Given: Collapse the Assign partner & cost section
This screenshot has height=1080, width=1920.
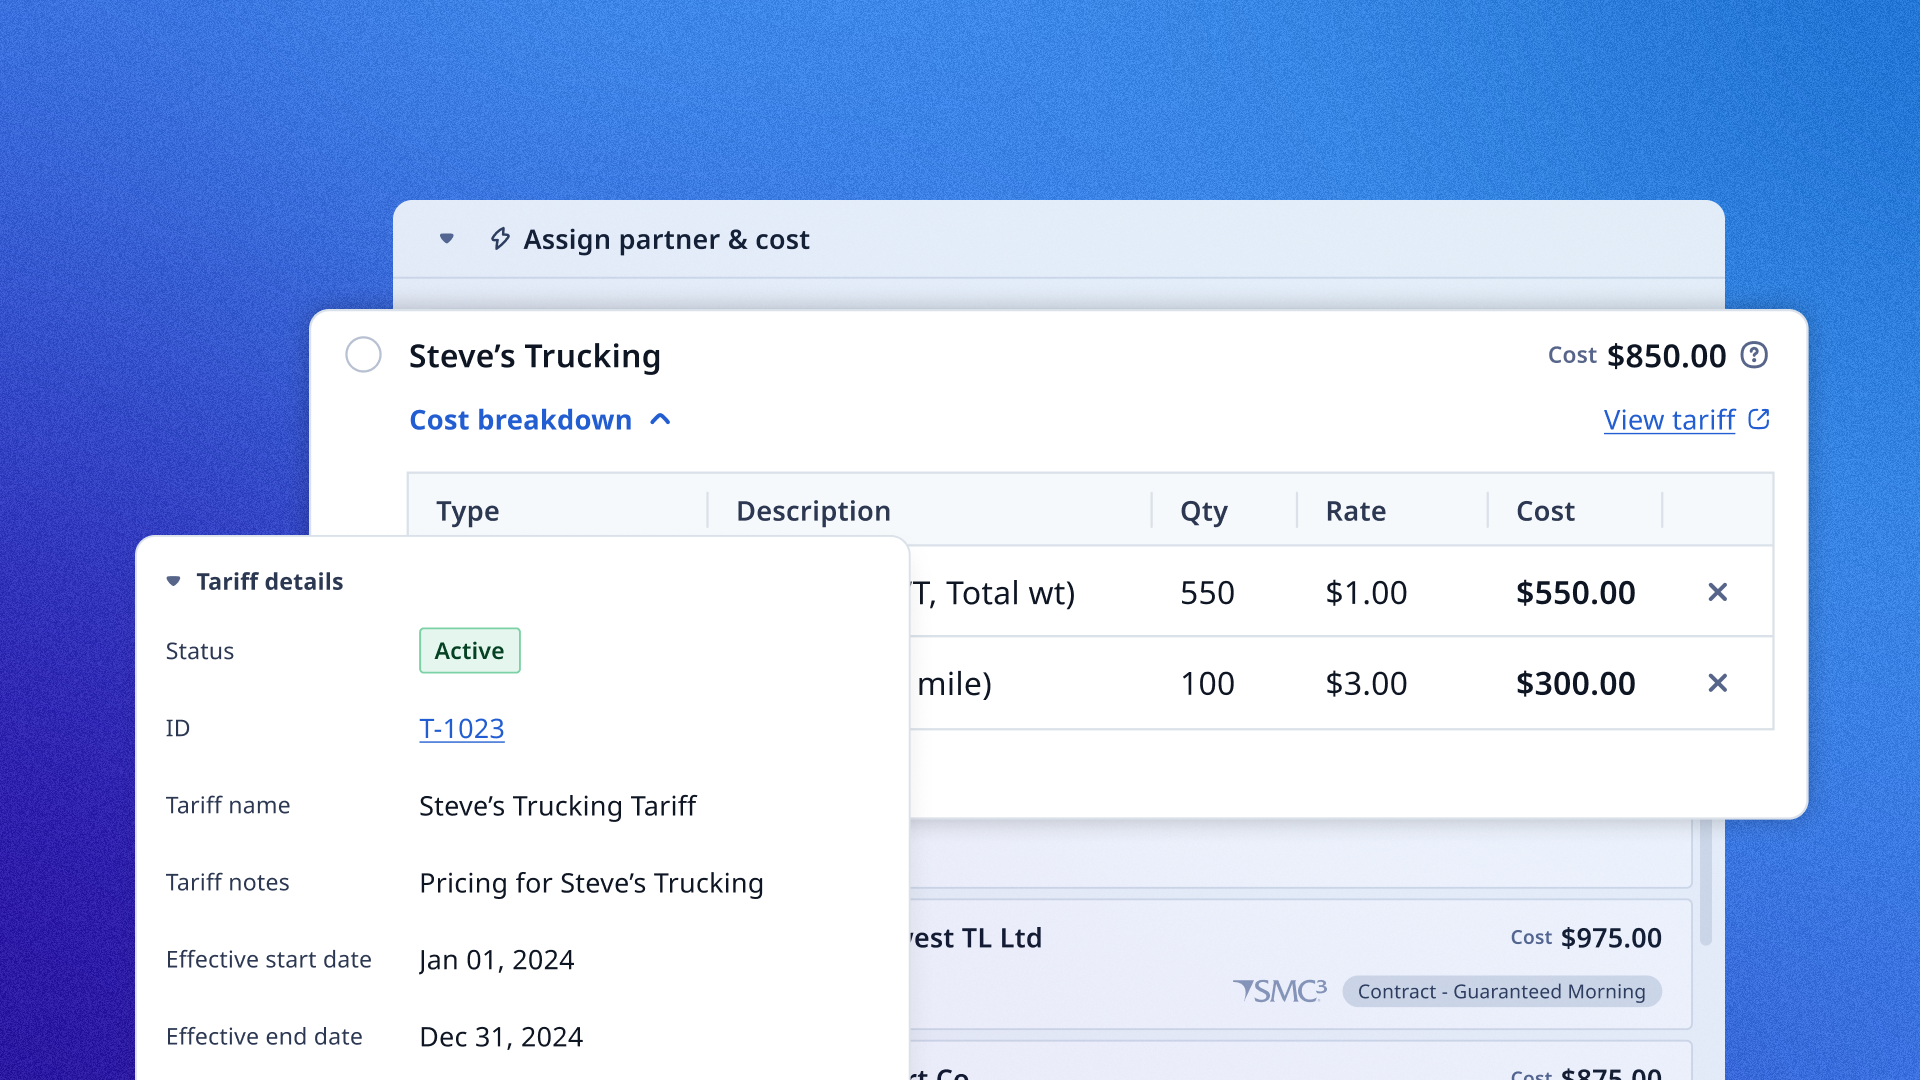Looking at the screenshot, I should coord(447,239).
